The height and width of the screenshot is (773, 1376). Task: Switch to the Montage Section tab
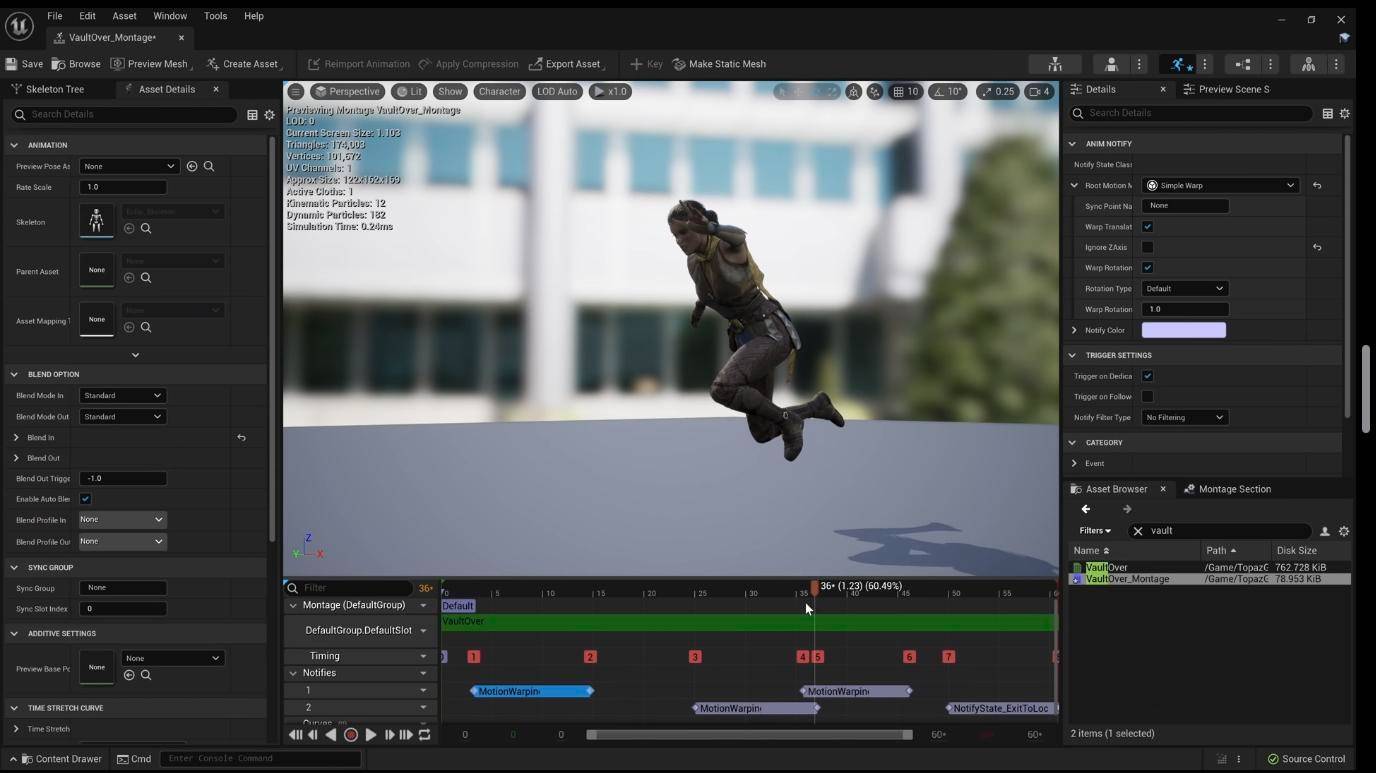[1234, 489]
